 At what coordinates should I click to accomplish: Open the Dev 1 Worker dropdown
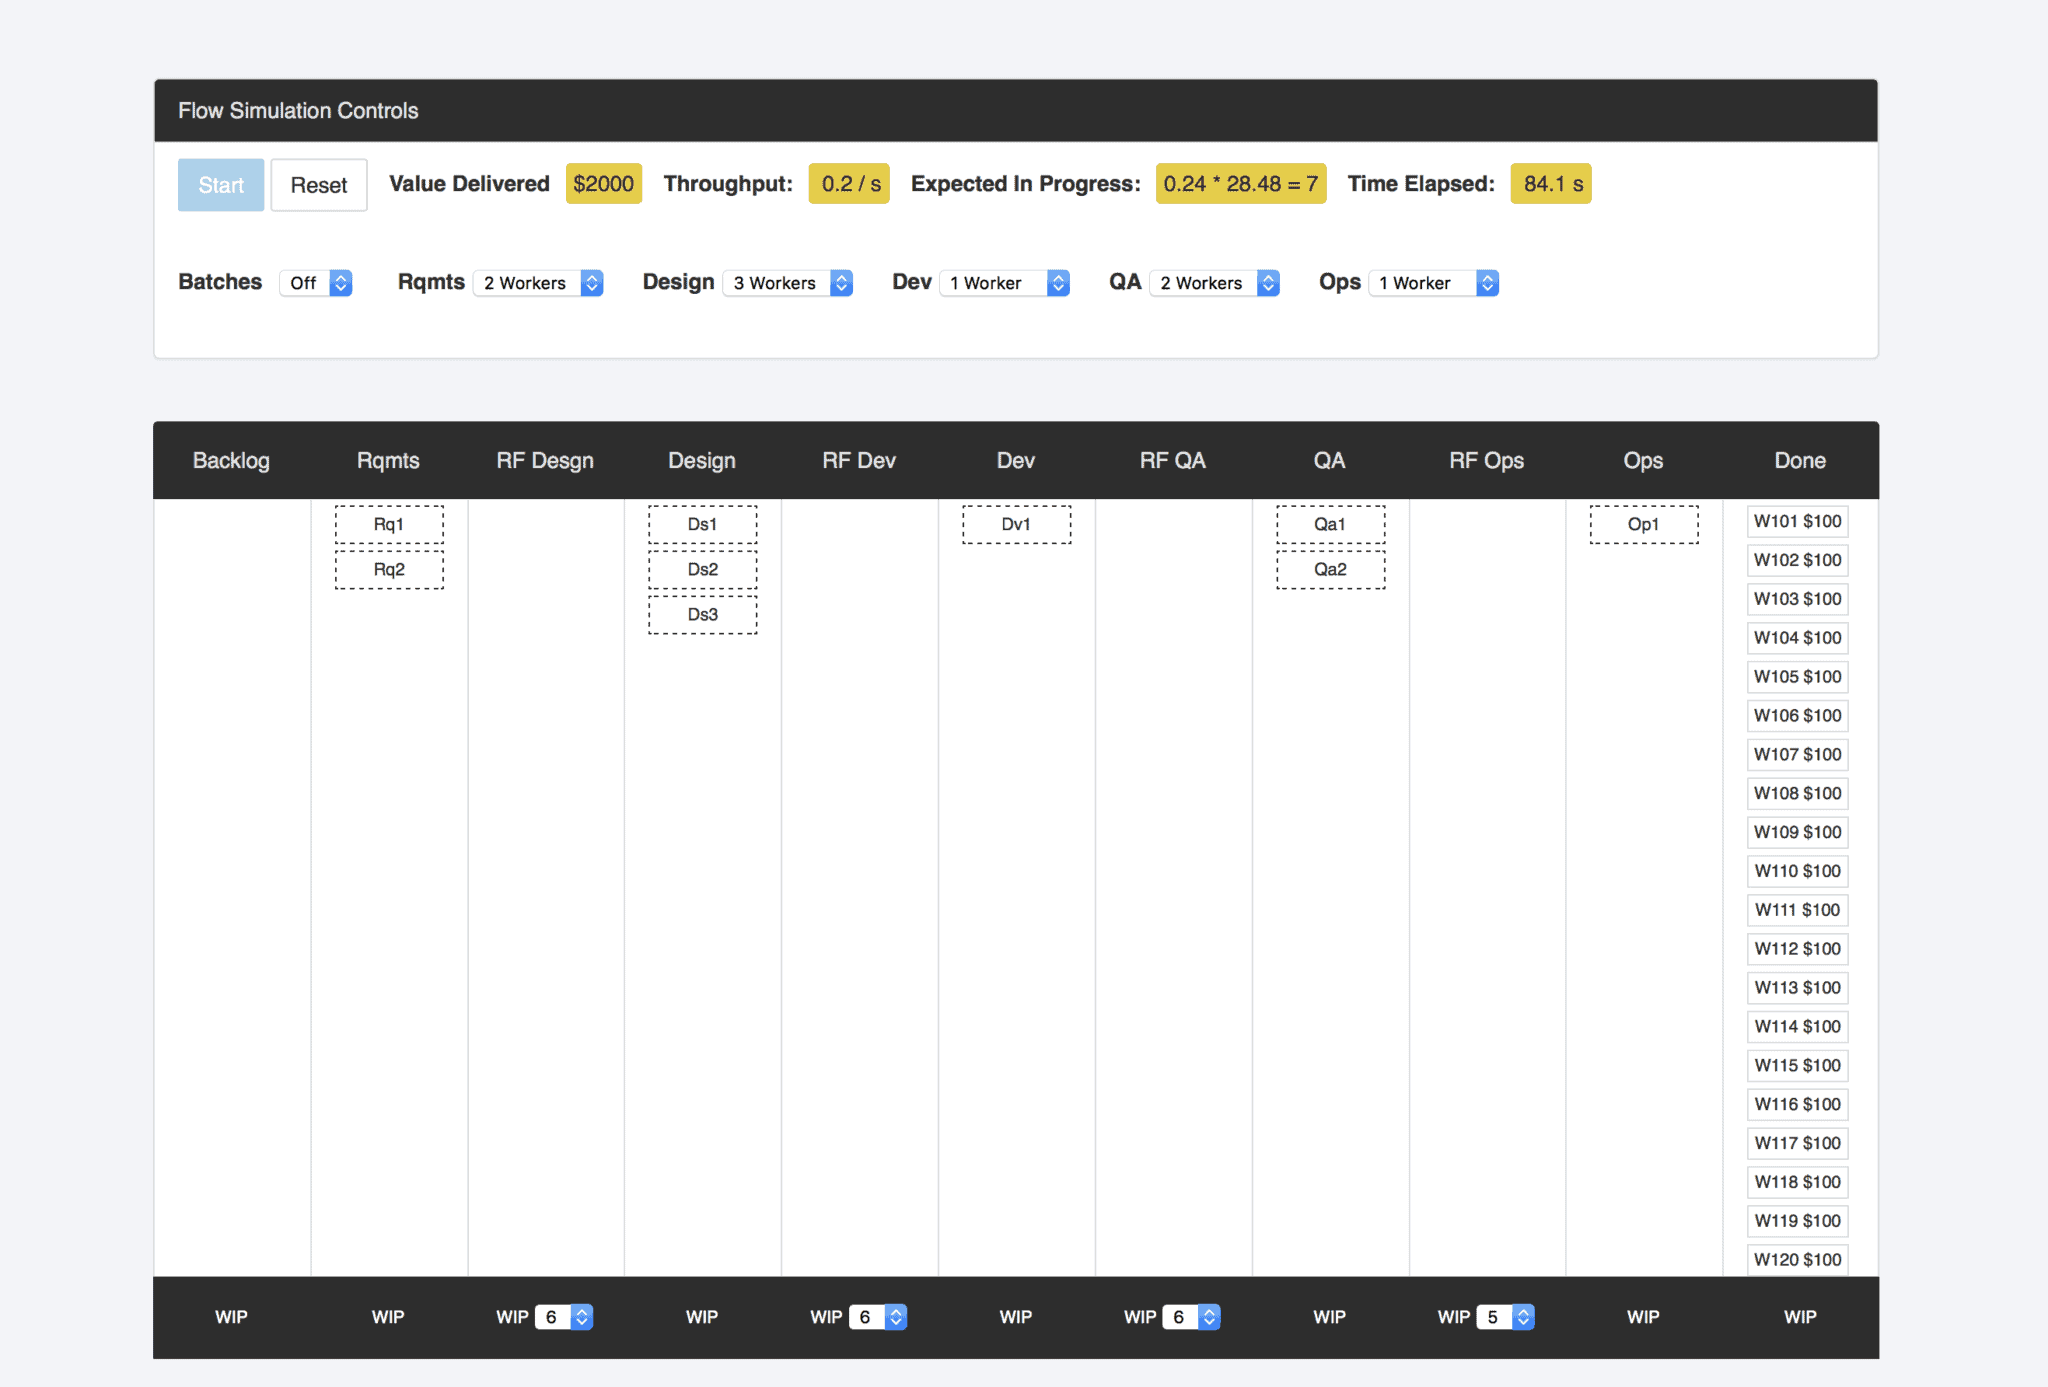tap(1005, 283)
